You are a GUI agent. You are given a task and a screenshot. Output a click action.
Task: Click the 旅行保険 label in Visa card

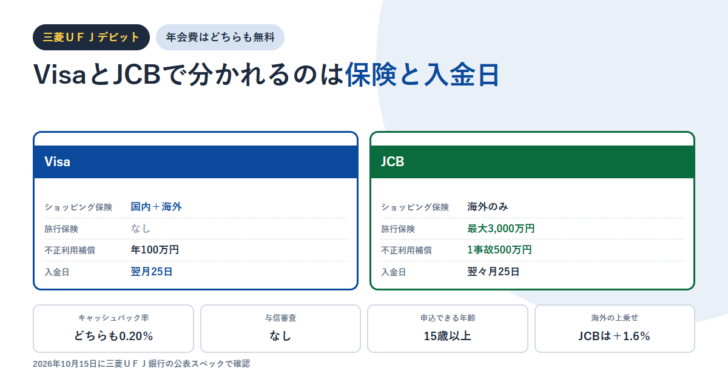(61, 229)
